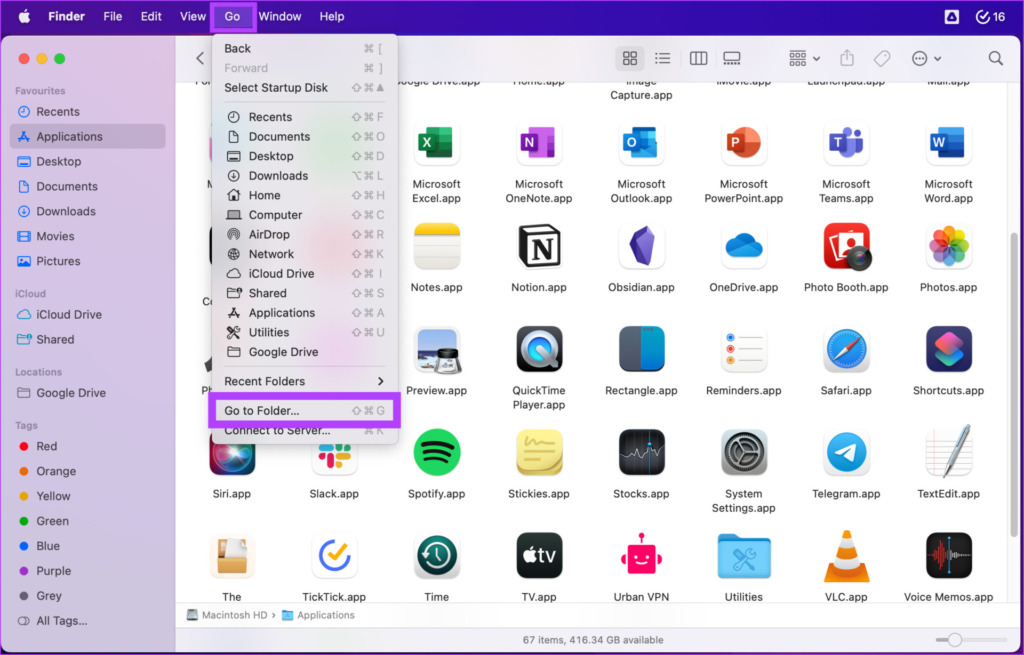Select the Voice Memos.app icon
1024x655 pixels.
[949, 556]
